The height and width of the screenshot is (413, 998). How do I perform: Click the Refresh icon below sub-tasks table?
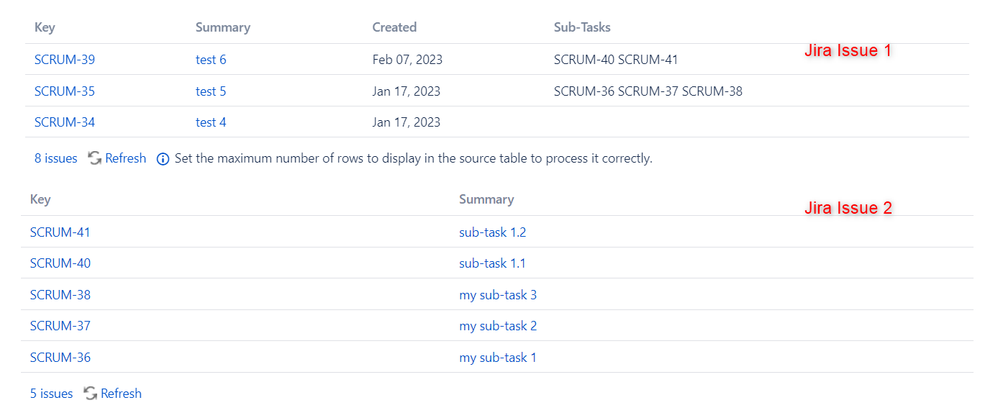tap(90, 393)
